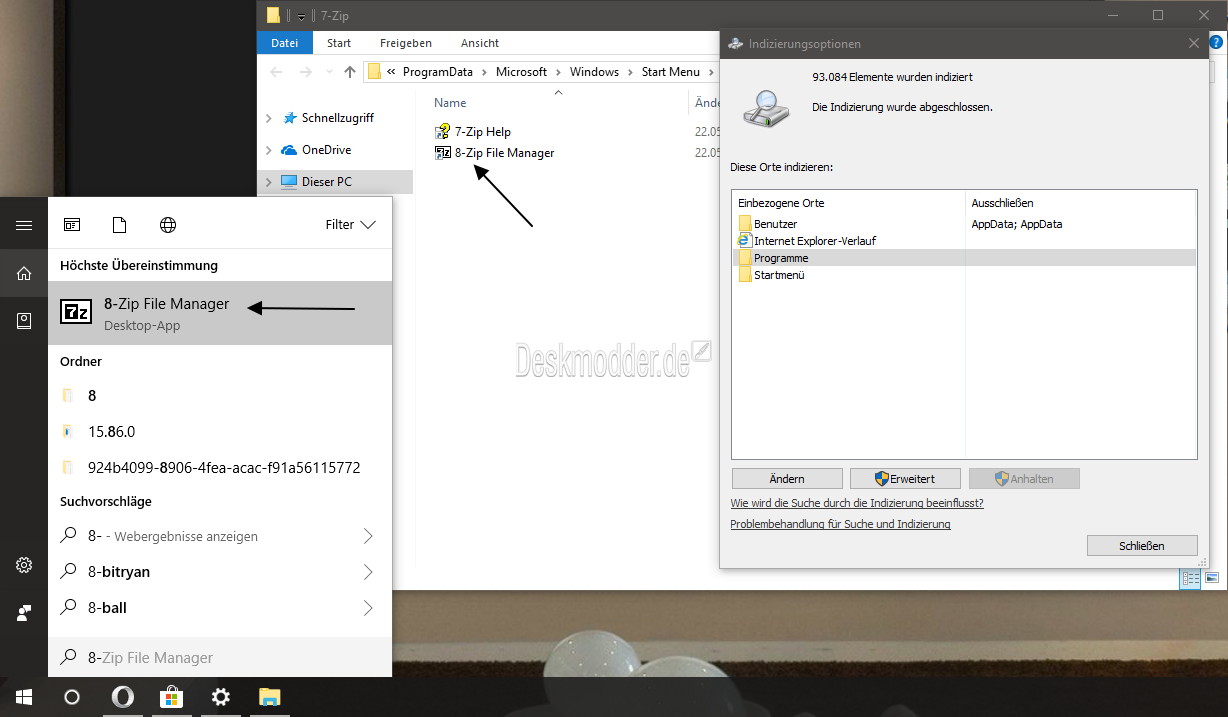Image resolution: width=1228 pixels, height=717 pixels.
Task: Filter search results by Web globe icon
Action: [x=168, y=225]
